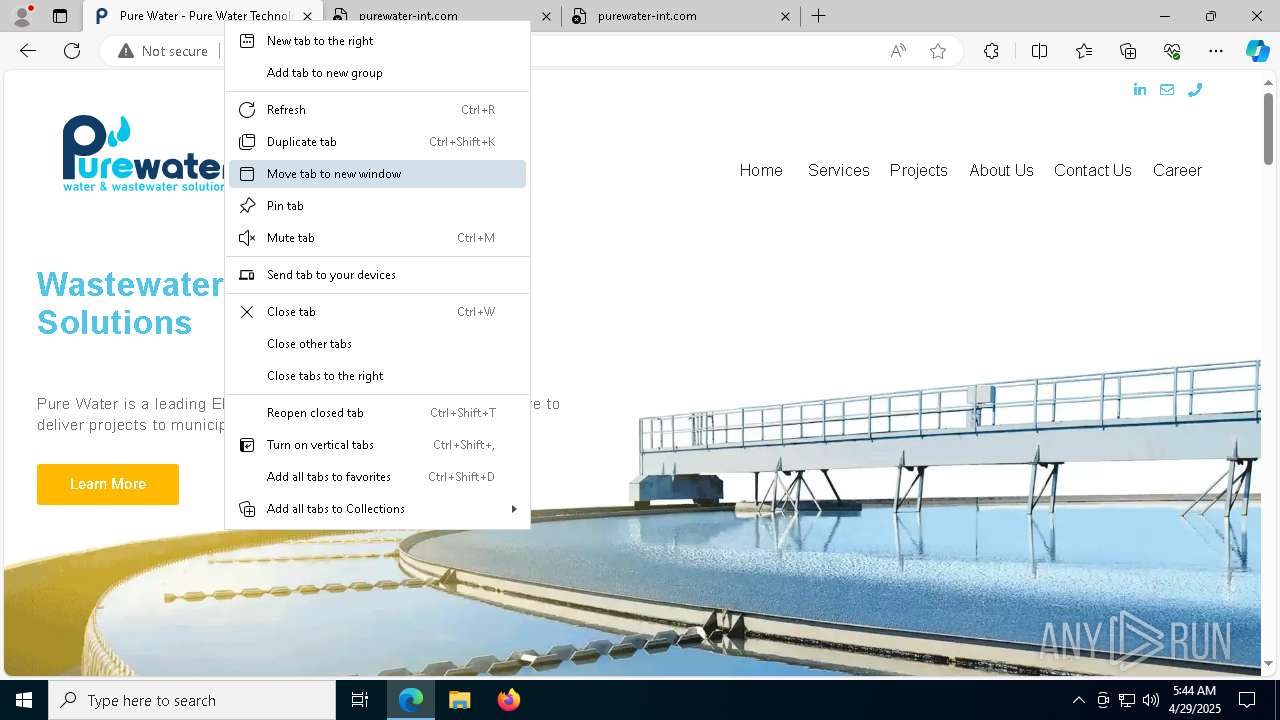Screen dimensions: 1280x720
Task: Select Add all tabs to favorites
Action: click(377, 477)
